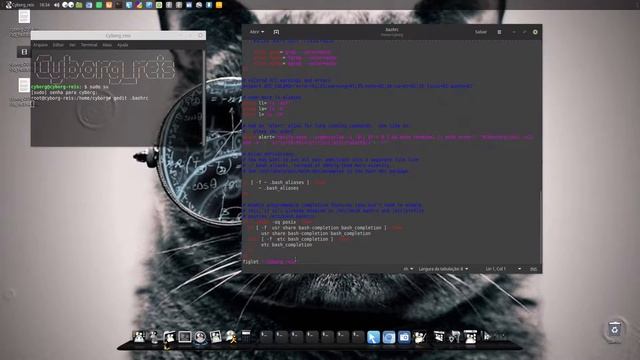The image size is (640, 360).
Task: Expand the dropdown arrow next to Lin 1, Col 1
Action: [519, 269]
